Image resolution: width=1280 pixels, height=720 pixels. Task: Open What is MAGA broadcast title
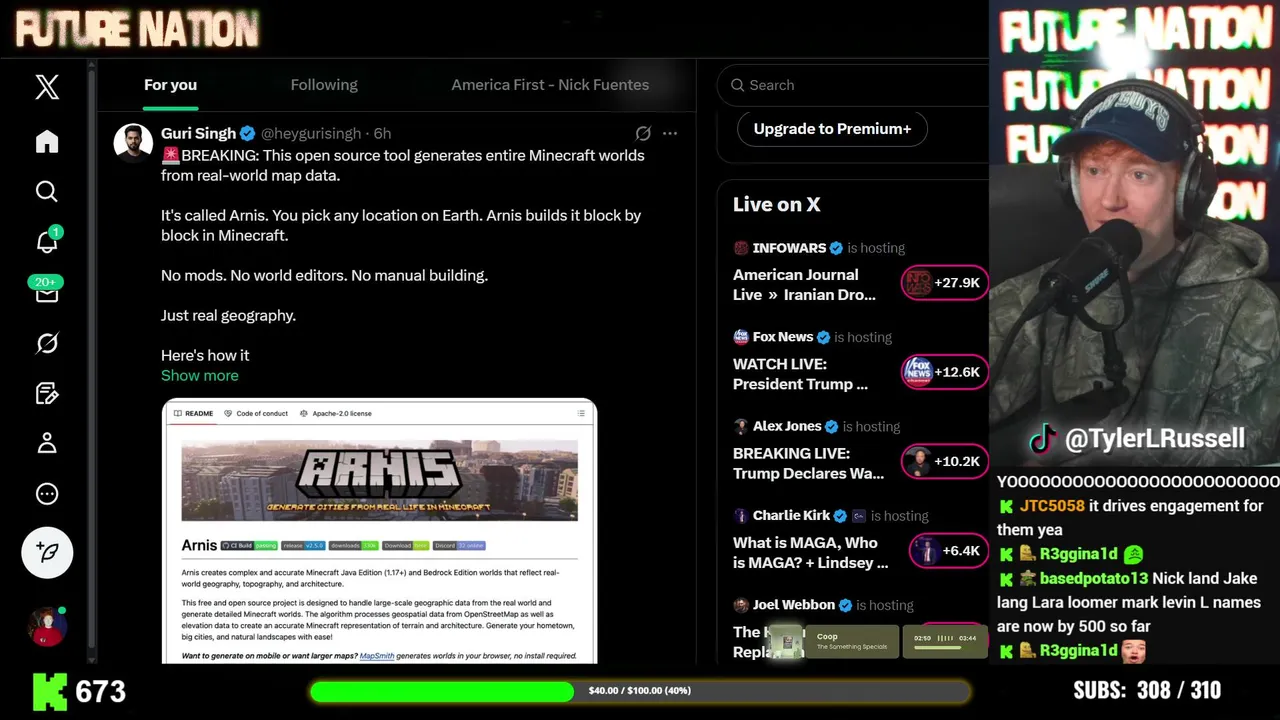(x=810, y=553)
